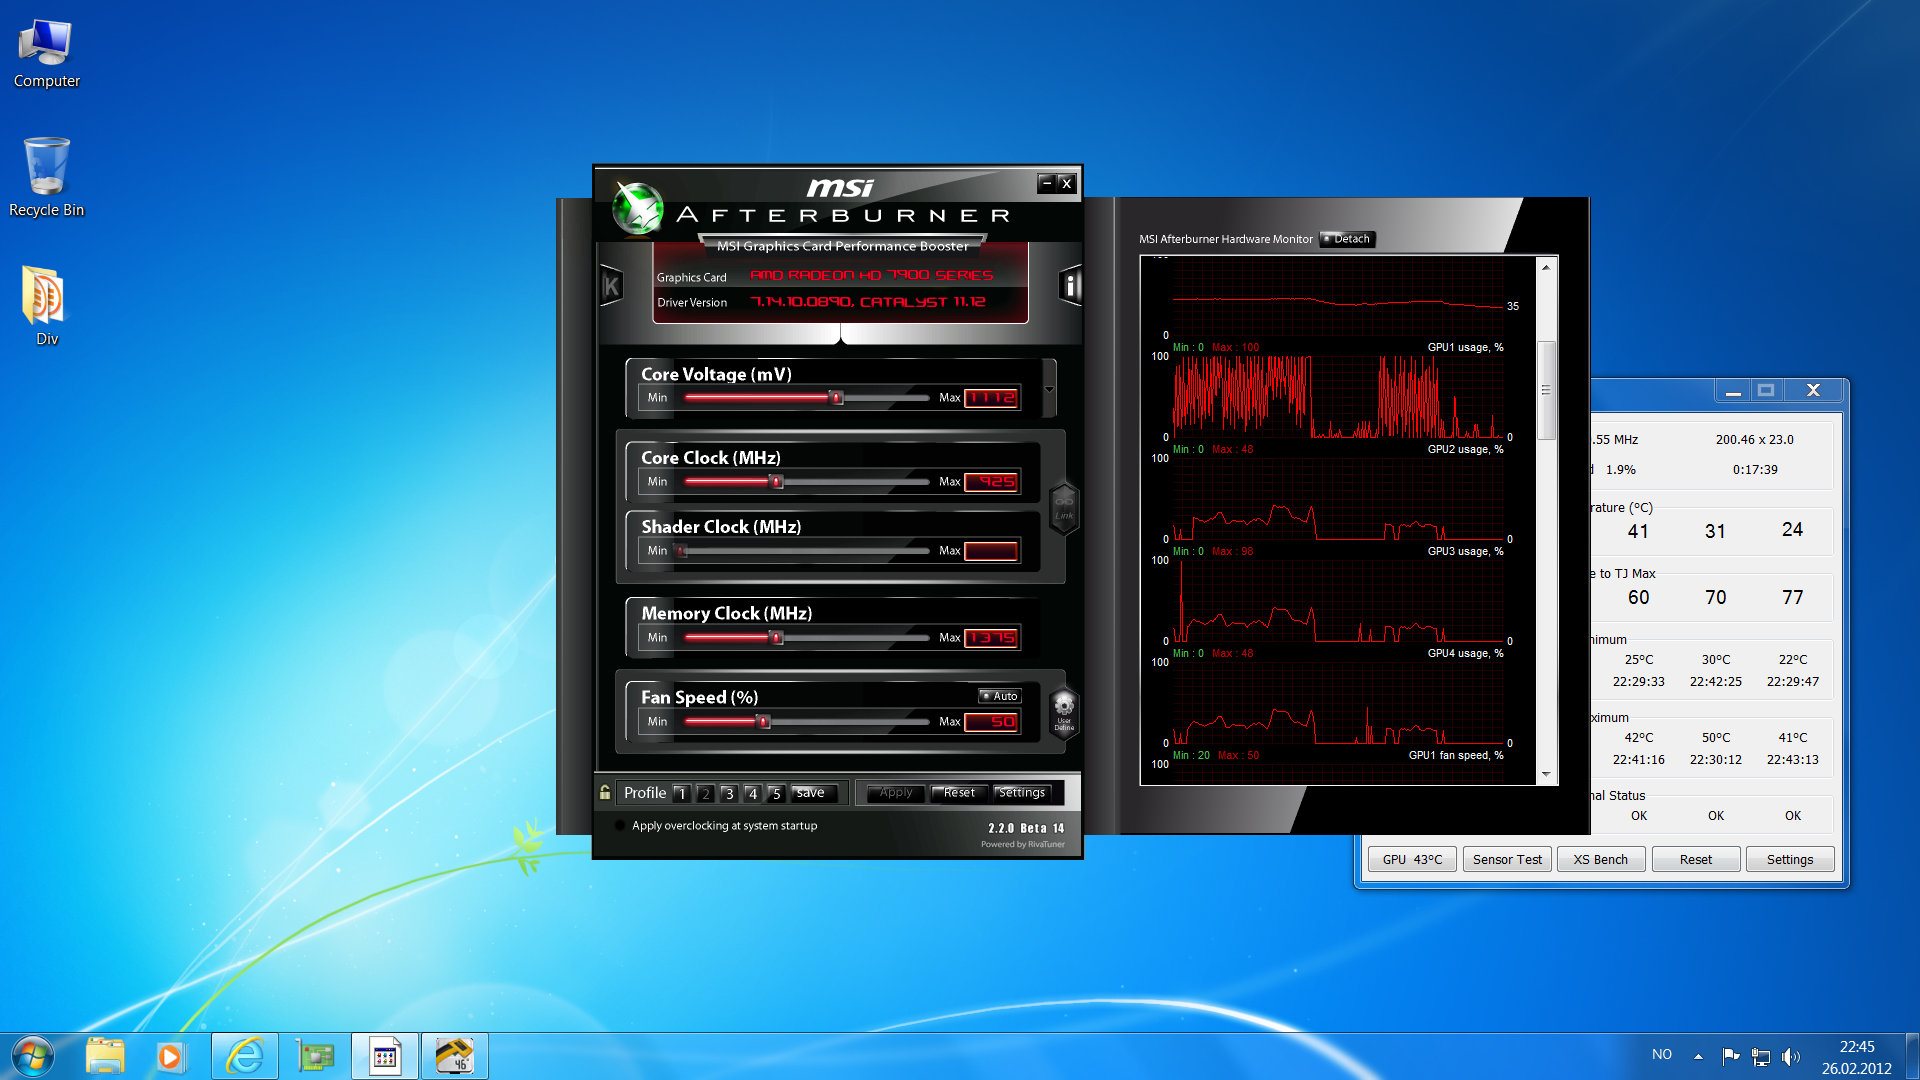Select profile slot 3

[729, 793]
